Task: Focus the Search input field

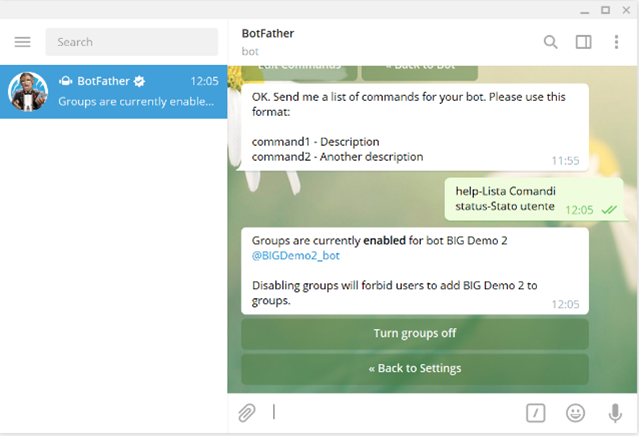Action: point(132,42)
